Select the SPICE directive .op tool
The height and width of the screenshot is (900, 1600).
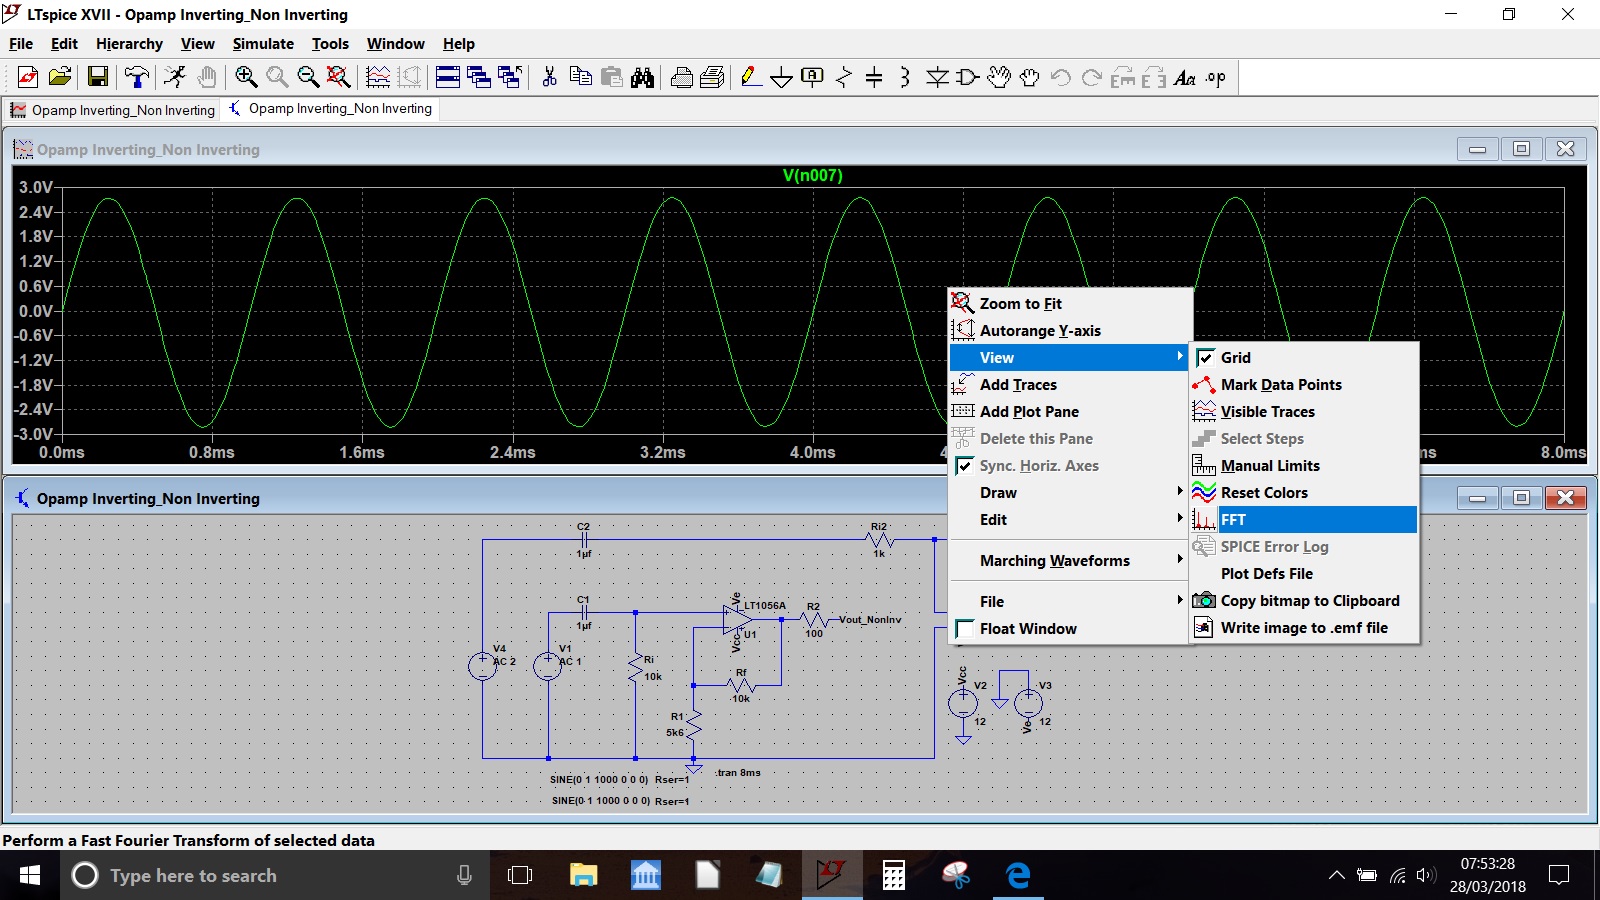coord(1216,78)
